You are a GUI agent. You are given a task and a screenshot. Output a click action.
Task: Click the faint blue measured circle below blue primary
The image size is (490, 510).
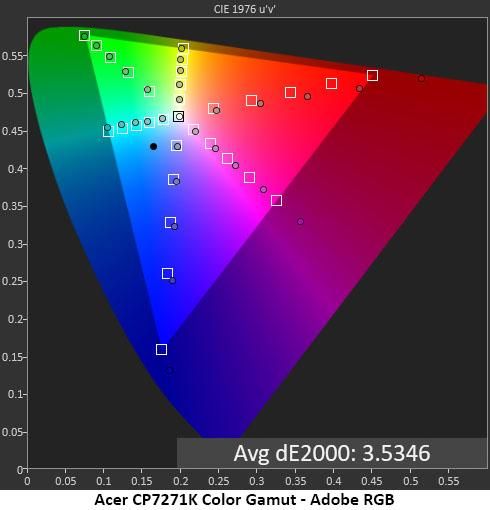pos(170,370)
